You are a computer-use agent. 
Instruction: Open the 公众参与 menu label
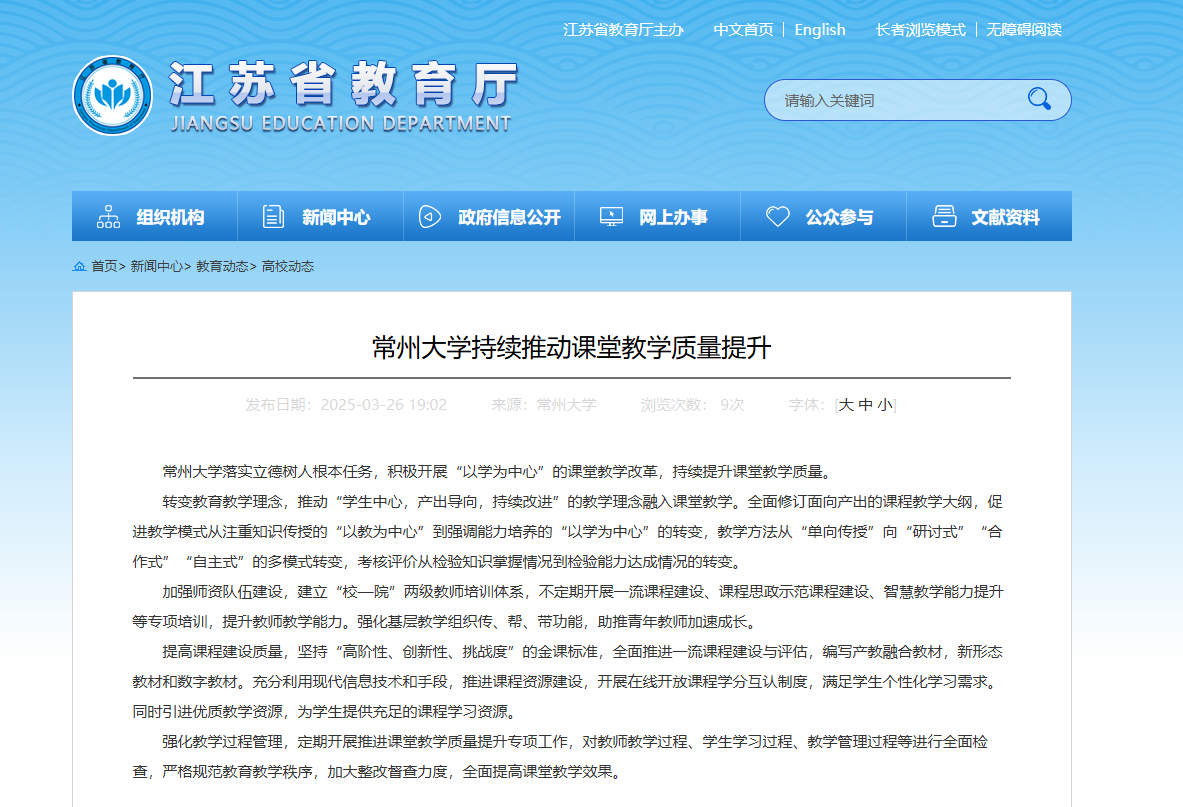(x=839, y=217)
